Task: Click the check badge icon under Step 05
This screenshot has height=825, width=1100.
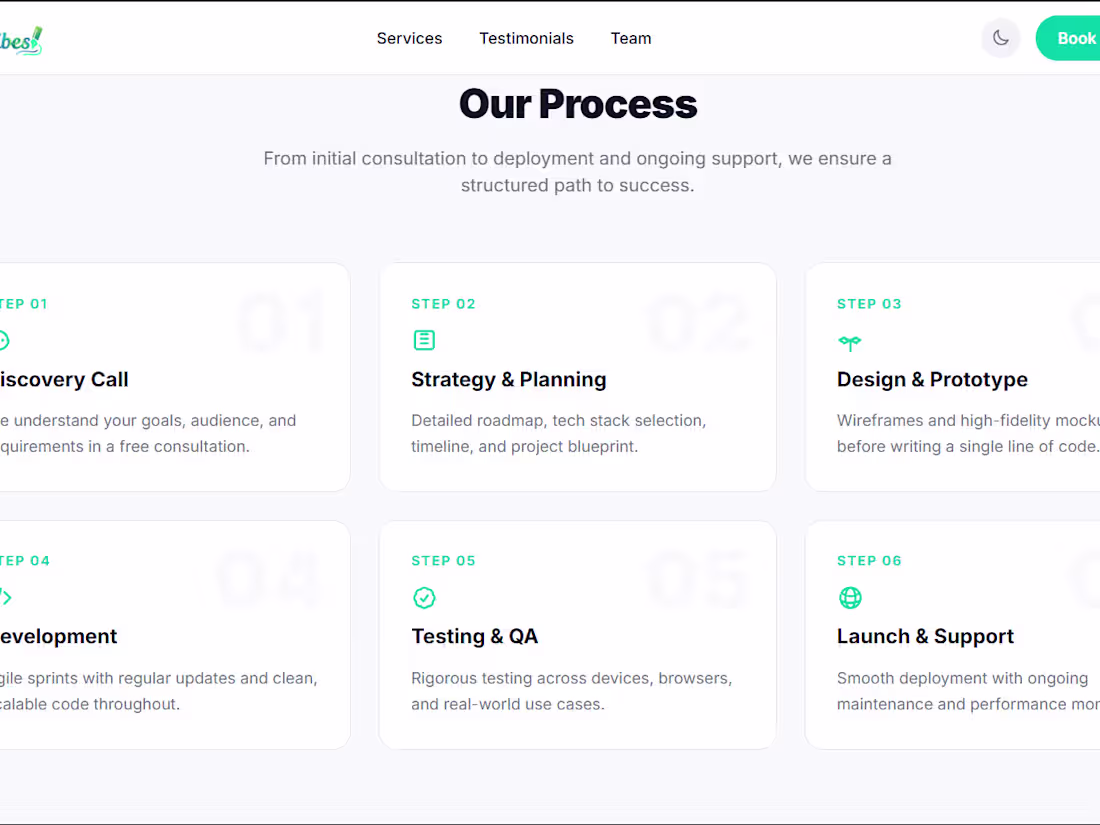Action: 424,598
